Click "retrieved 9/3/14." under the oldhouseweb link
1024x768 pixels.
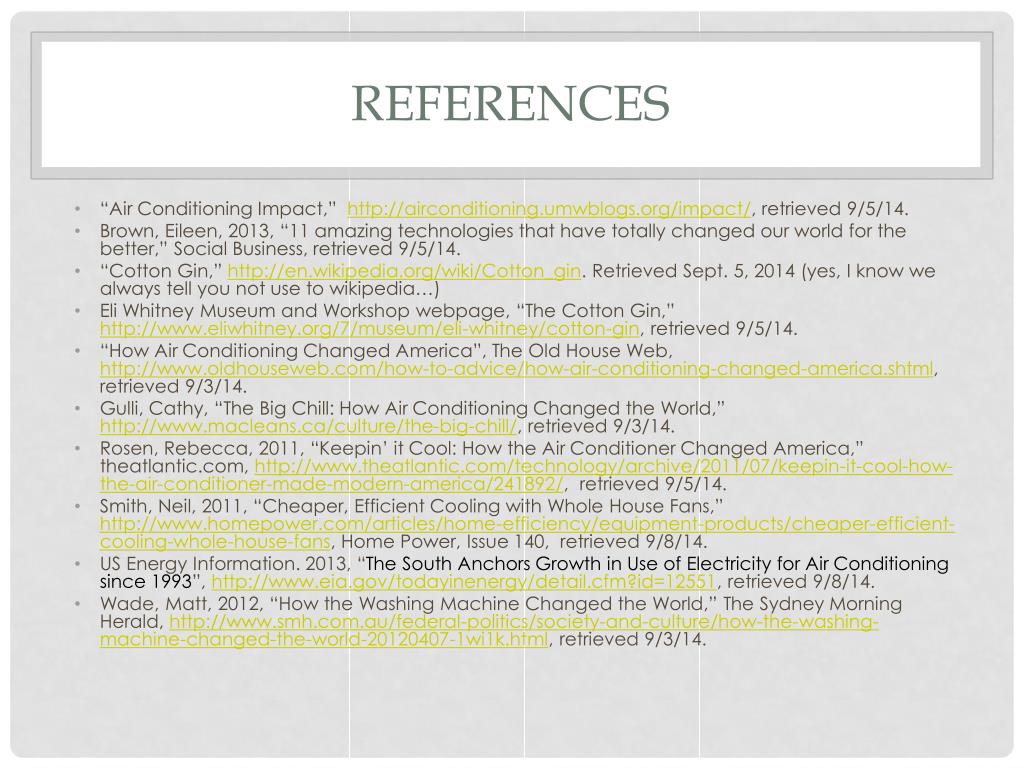point(173,387)
